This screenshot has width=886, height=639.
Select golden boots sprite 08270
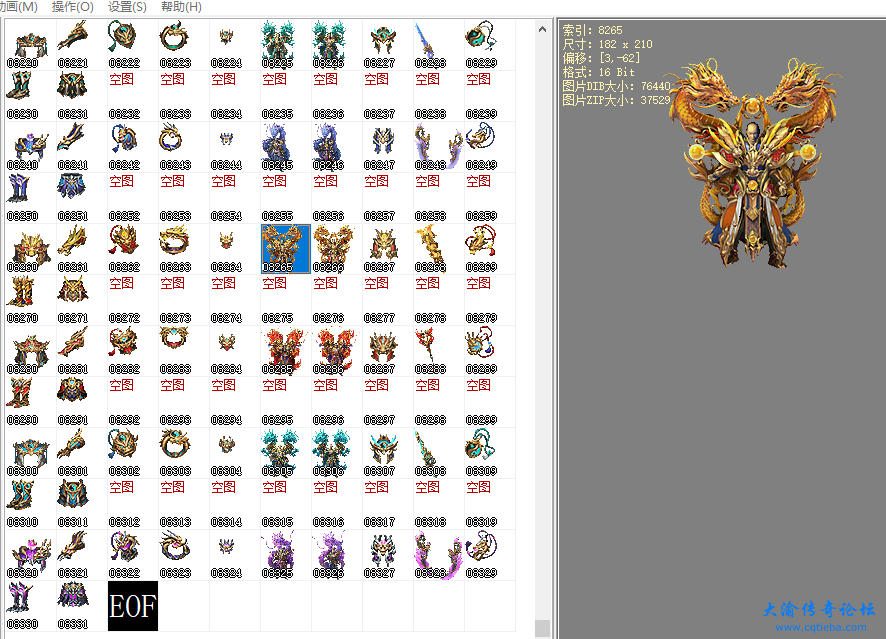[x=31, y=300]
